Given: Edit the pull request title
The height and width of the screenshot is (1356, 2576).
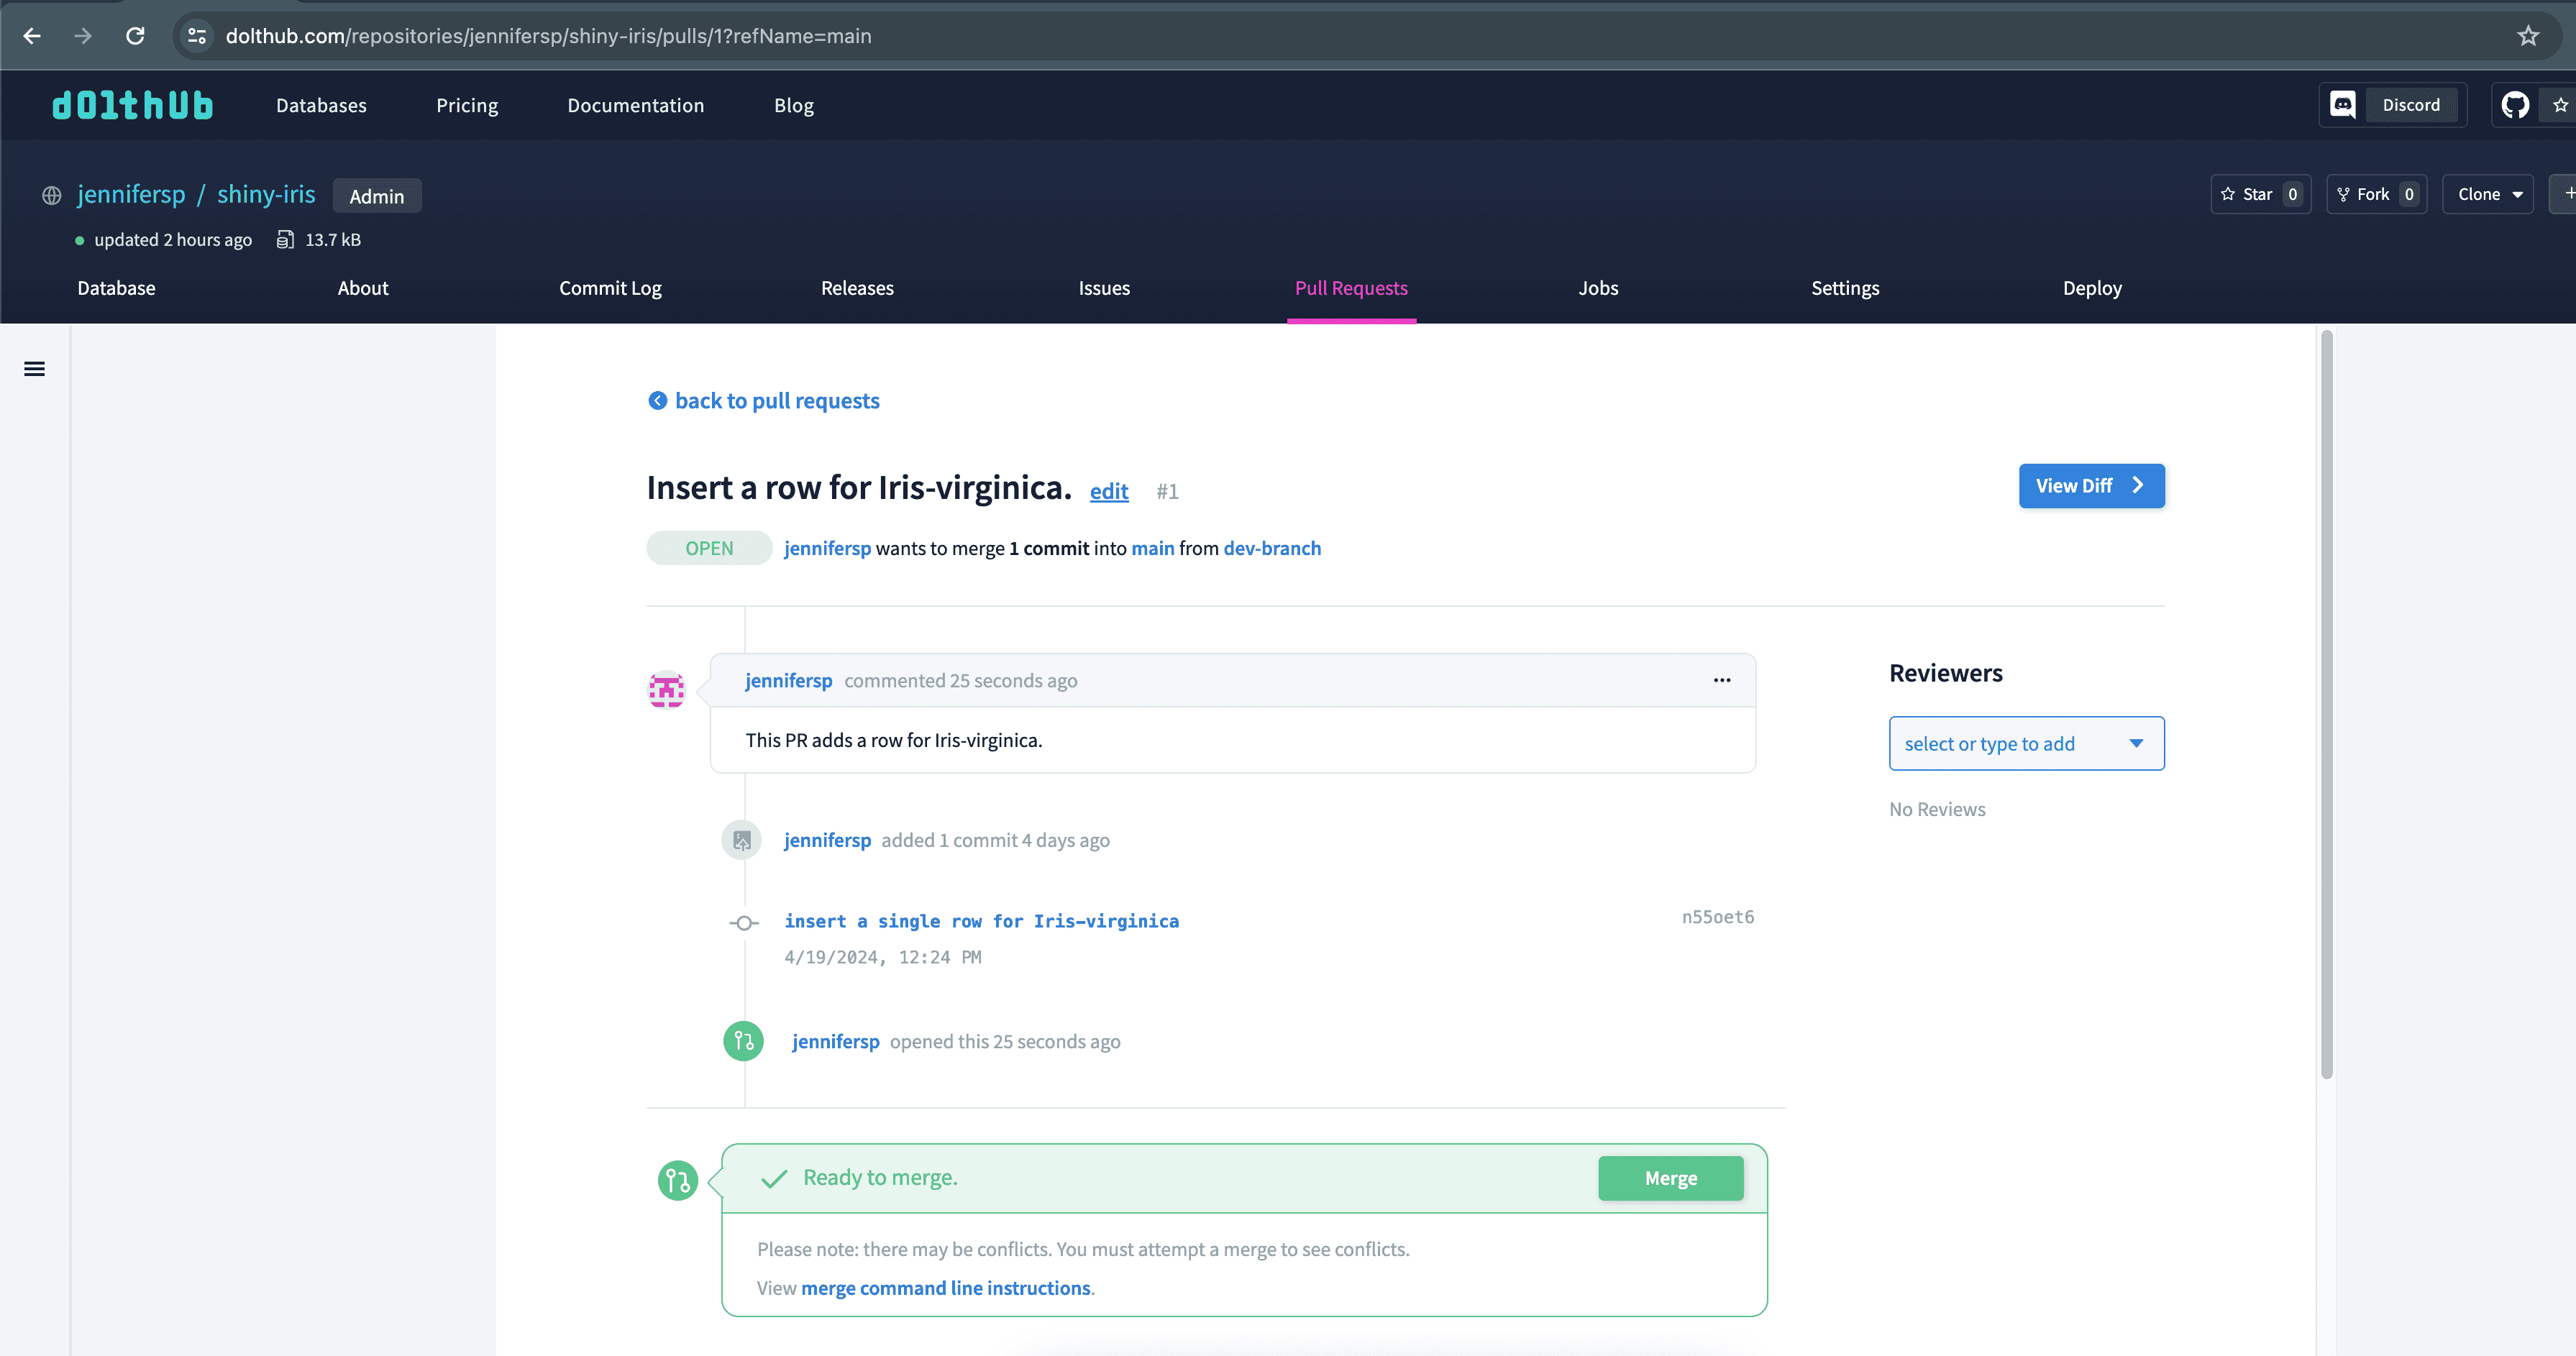Looking at the screenshot, I should [x=1109, y=491].
